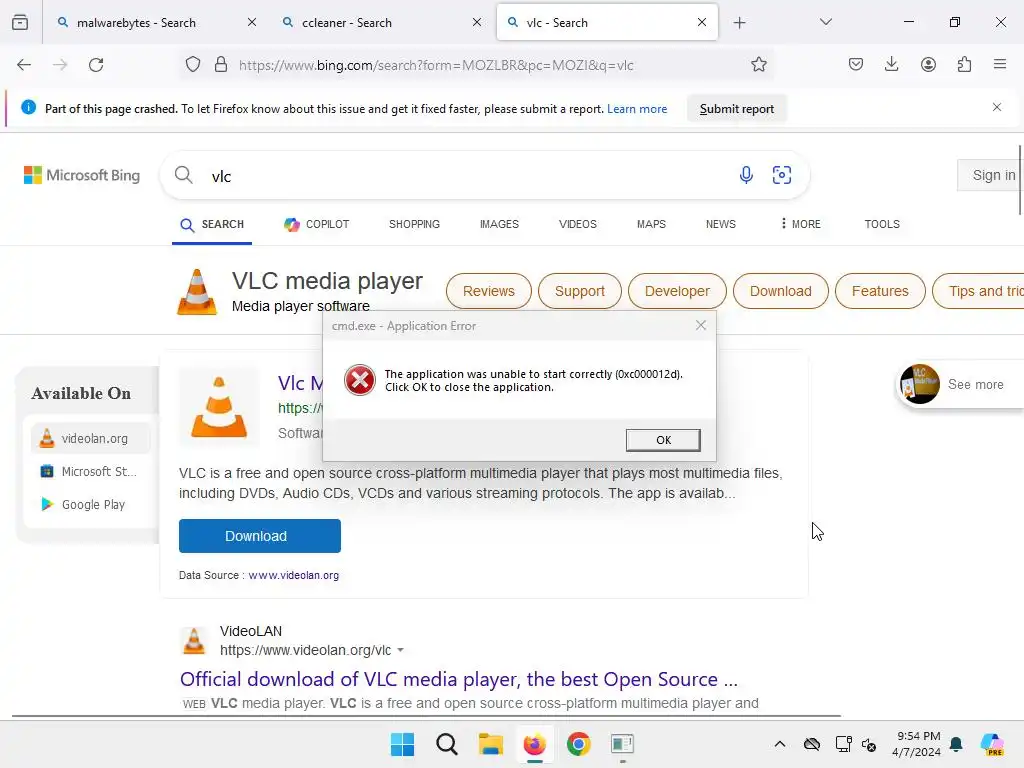
Task: Open the NEWS results tab
Action: point(720,224)
